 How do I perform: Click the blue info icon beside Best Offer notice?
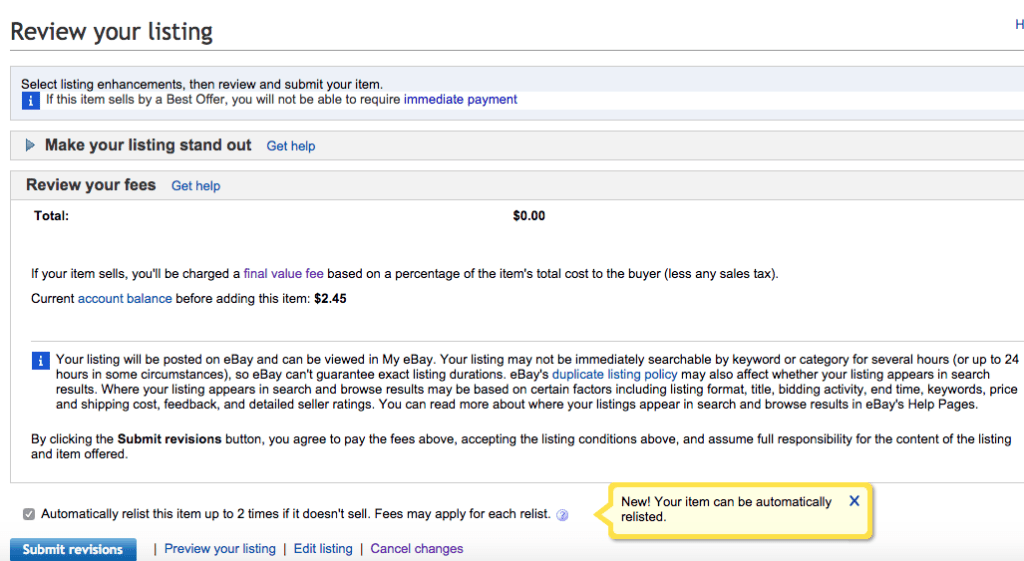(30, 100)
